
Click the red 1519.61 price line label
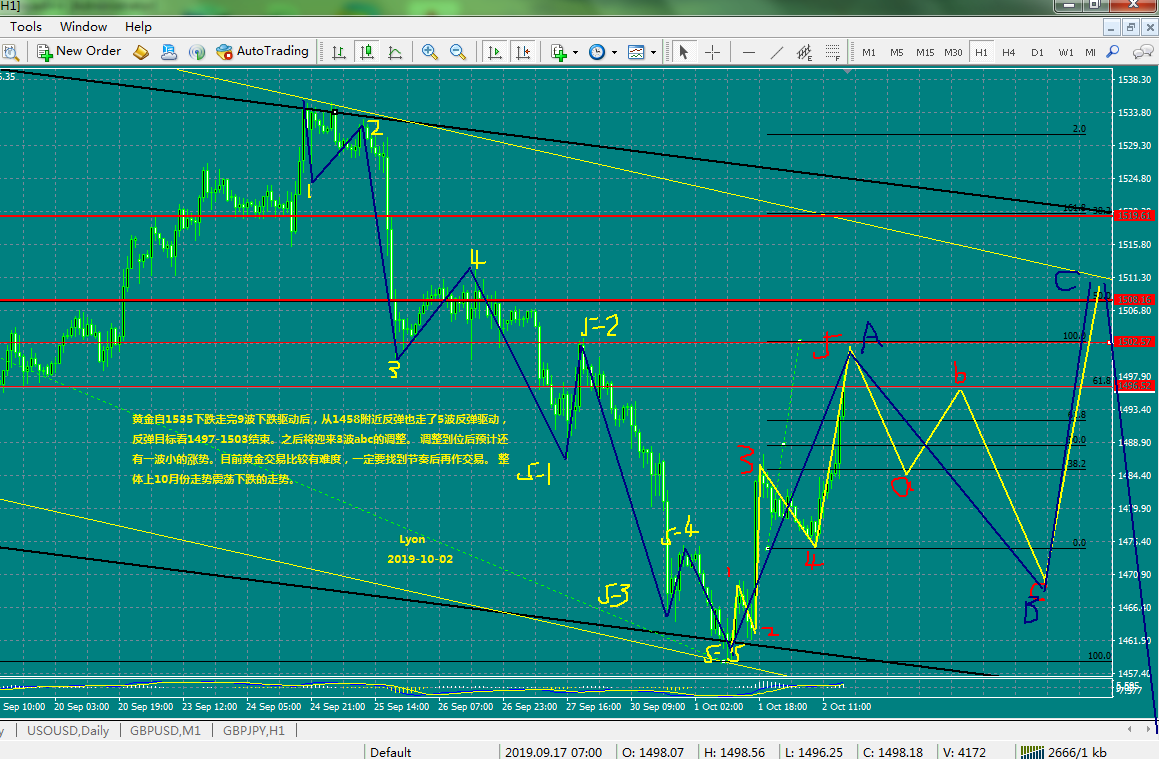click(1133, 216)
